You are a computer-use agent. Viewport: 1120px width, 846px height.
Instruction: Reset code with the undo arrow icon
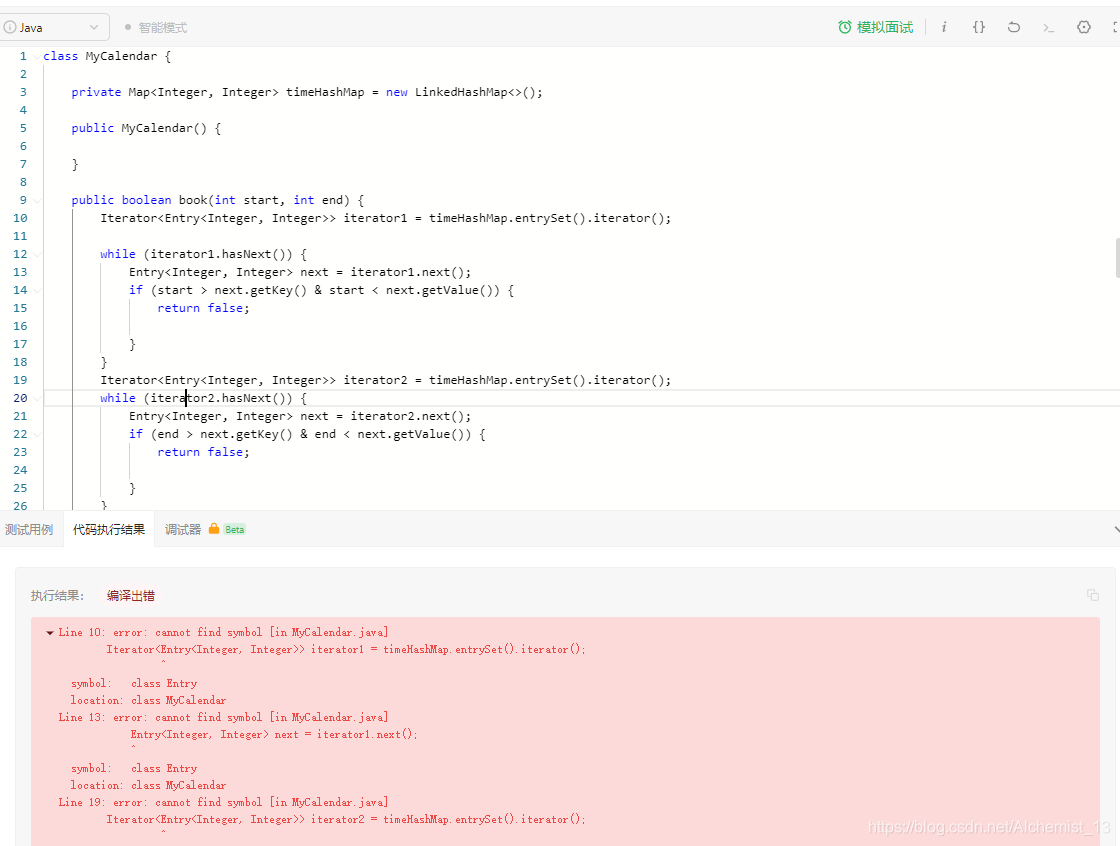1014,27
